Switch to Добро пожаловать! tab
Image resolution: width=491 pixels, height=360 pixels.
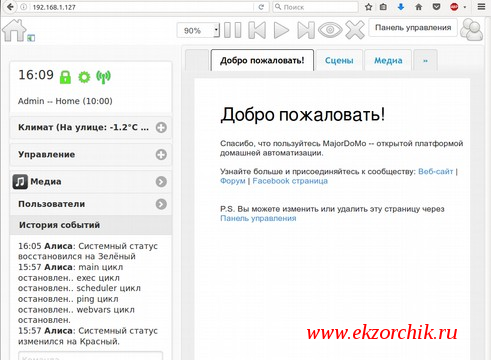click(262, 60)
